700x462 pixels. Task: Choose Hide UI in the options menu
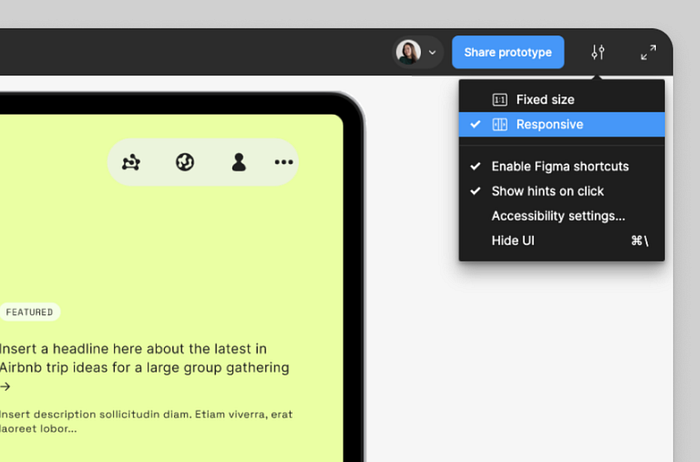[x=562, y=241]
